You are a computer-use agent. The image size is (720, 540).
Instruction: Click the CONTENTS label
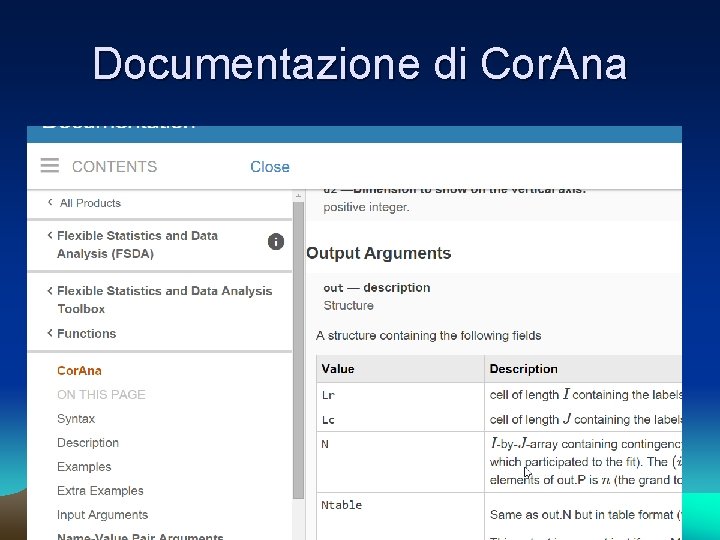click(x=114, y=167)
